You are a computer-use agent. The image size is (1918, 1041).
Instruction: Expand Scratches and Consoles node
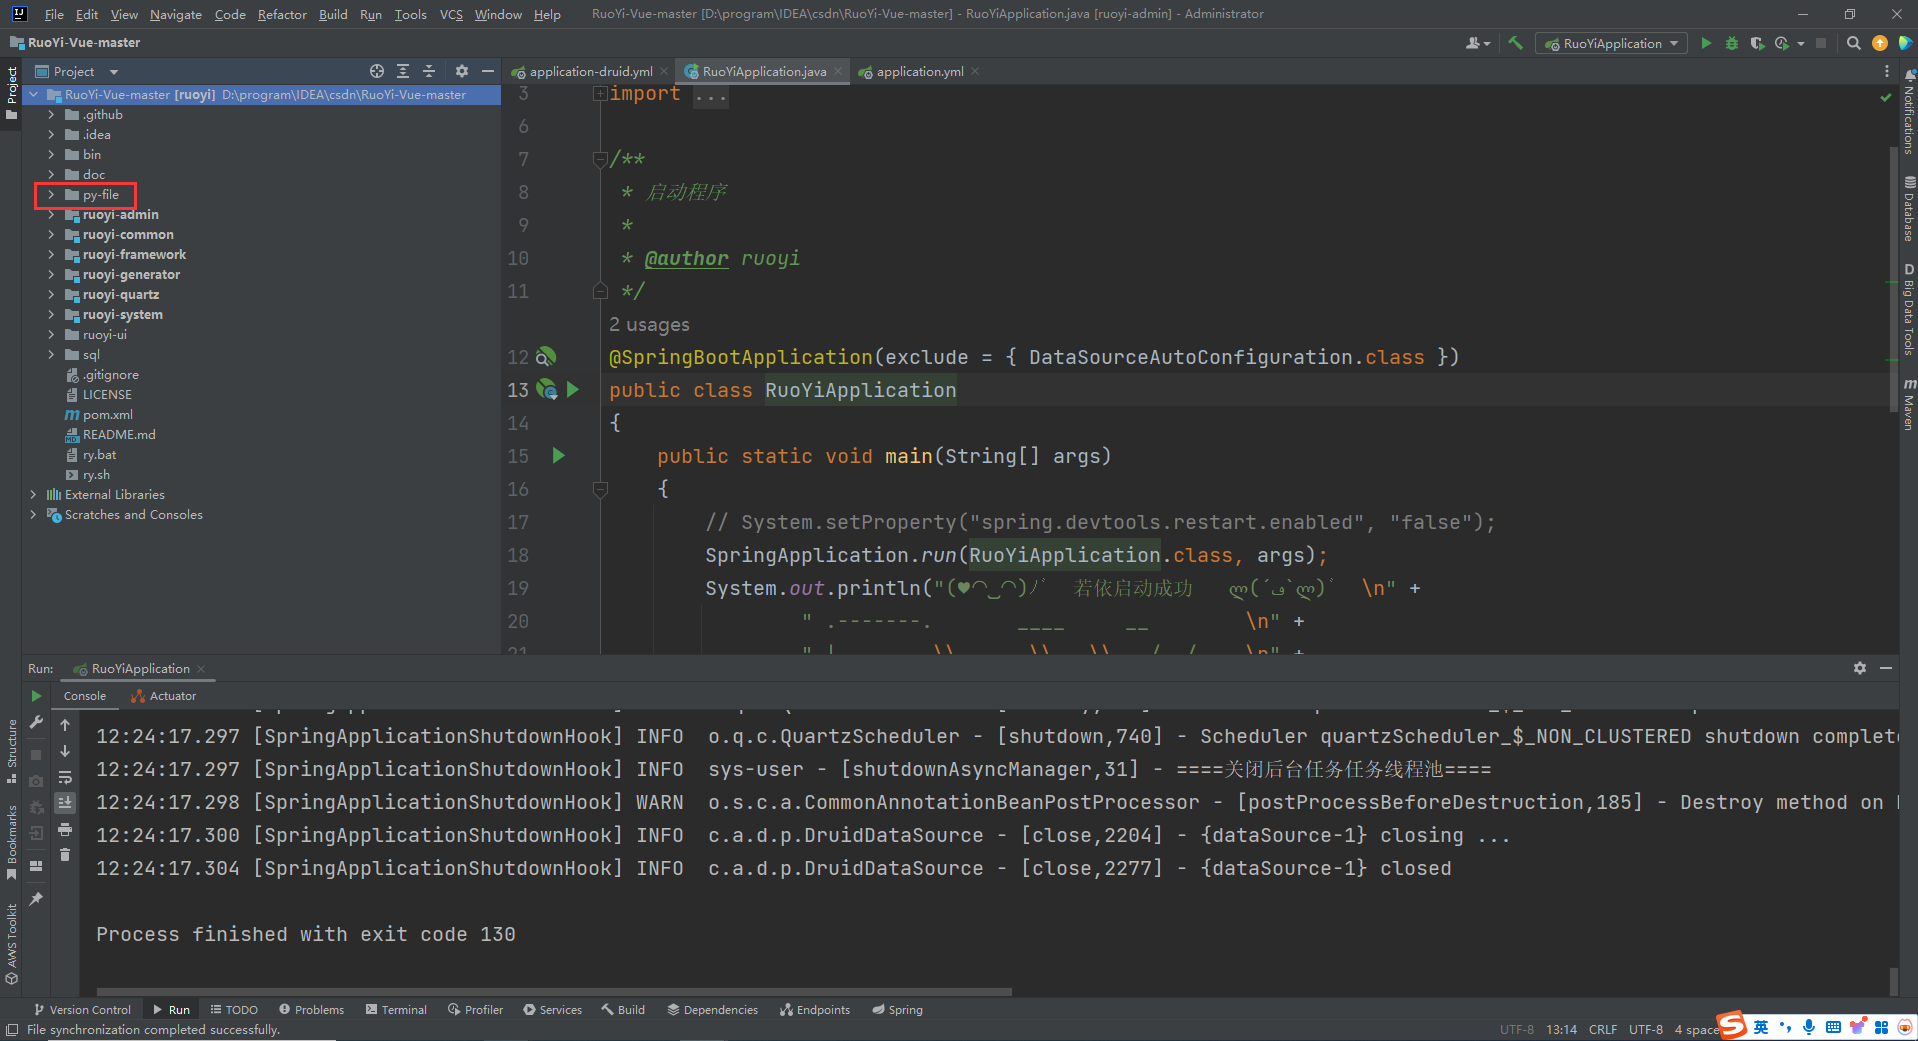[x=33, y=515]
